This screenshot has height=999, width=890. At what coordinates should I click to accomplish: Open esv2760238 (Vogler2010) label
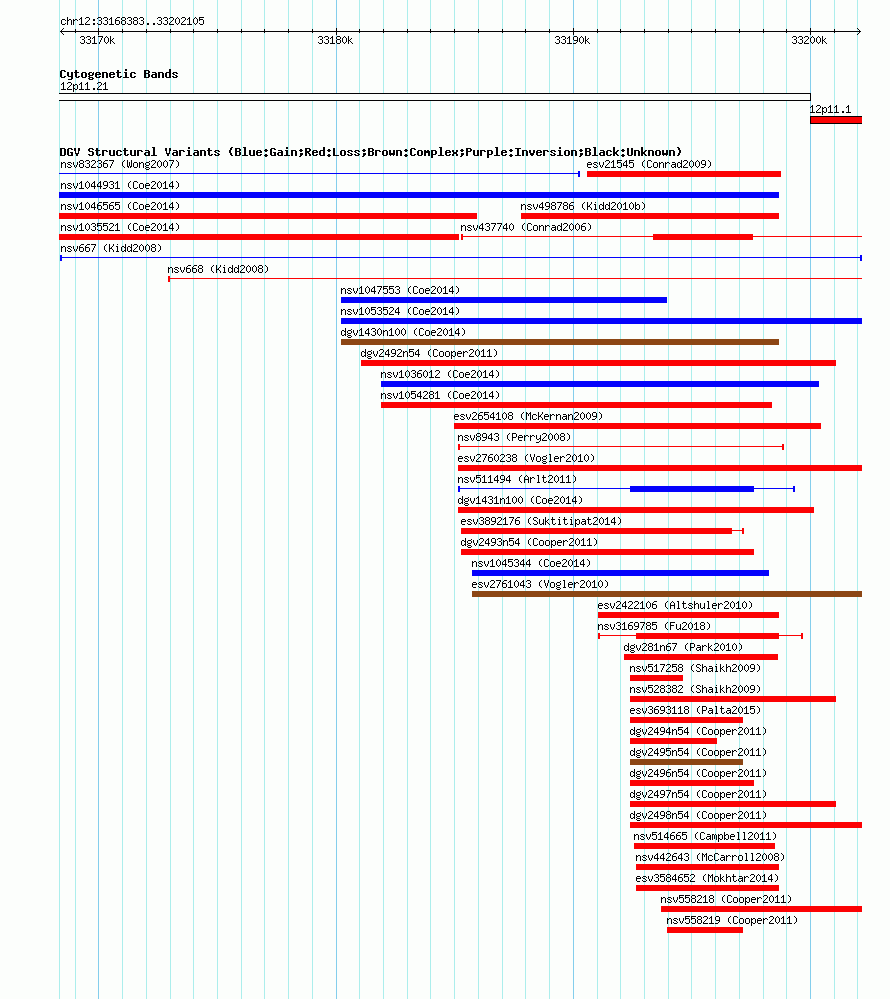(x=526, y=459)
